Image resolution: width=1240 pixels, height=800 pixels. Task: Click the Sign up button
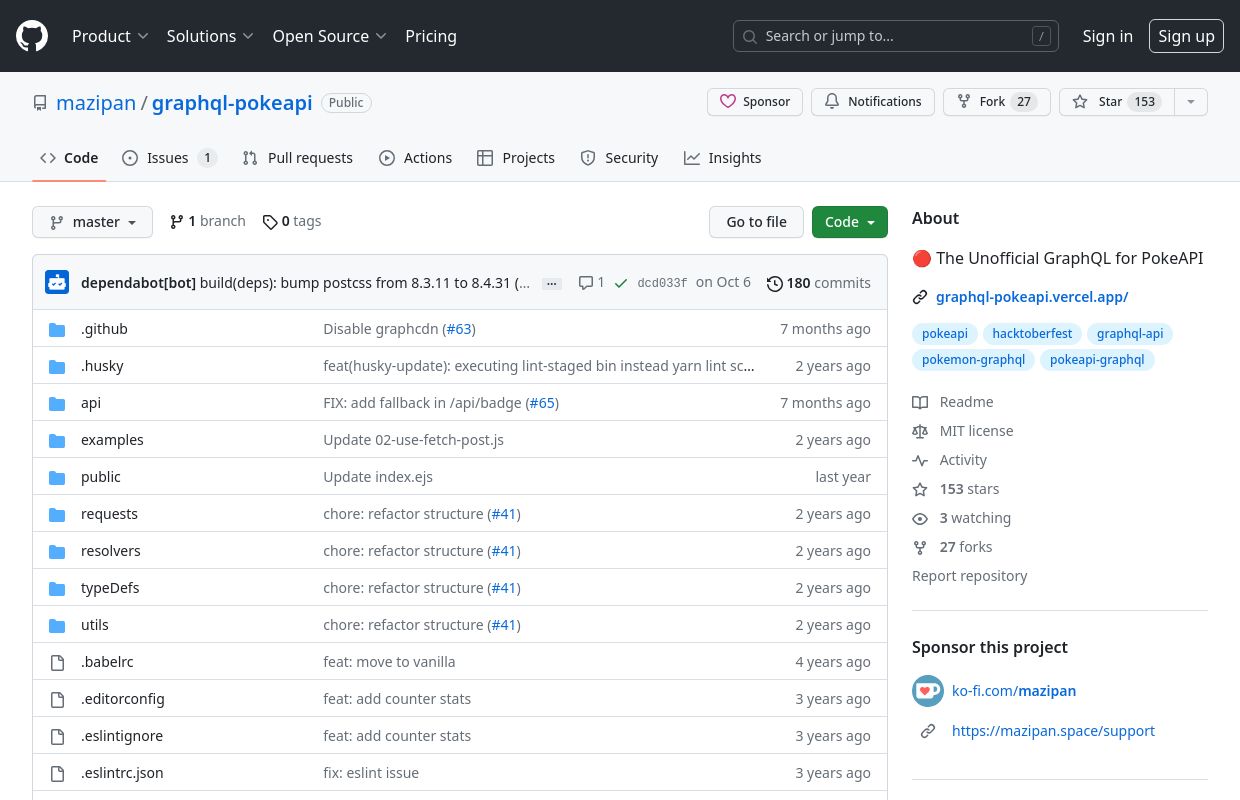[1186, 36]
